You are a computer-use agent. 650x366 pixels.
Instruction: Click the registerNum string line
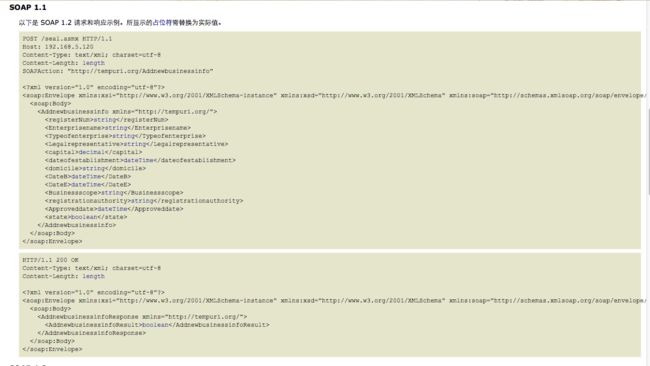[107, 120]
